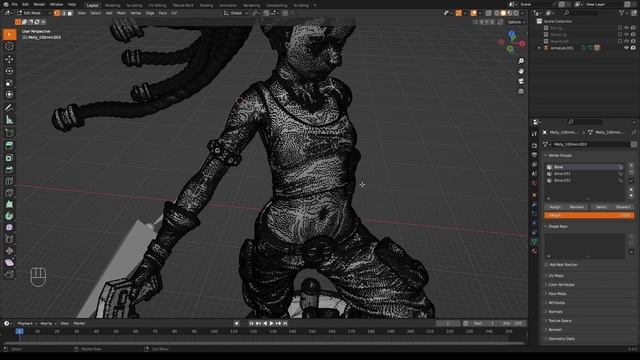The image size is (640, 360).
Task: Open the Modifiers wrench properties tab
Action: [534, 204]
